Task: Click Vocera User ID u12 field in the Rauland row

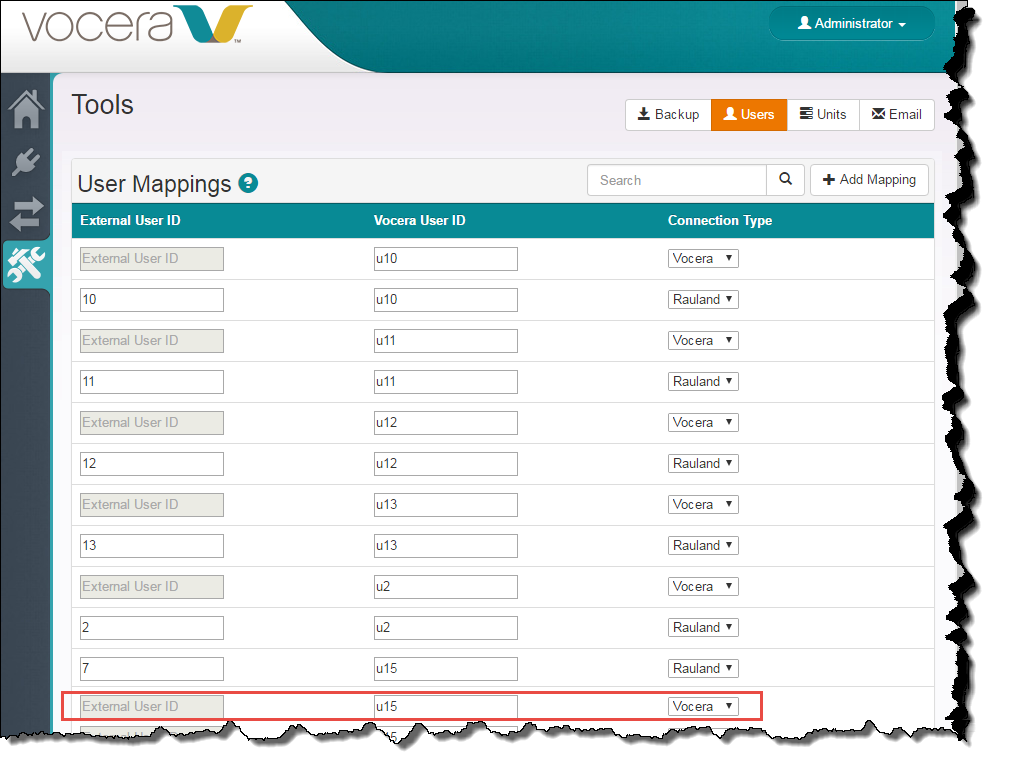Action: coord(446,464)
